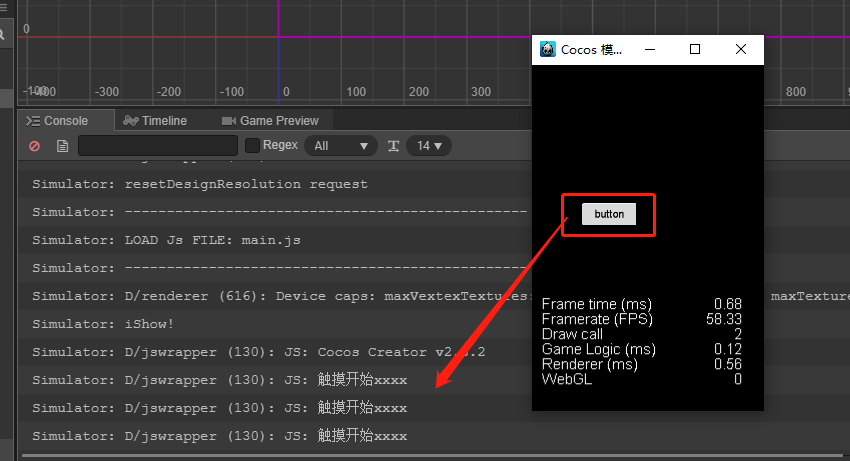
Task: Click the 58.33 framerate value
Action: 724,319
